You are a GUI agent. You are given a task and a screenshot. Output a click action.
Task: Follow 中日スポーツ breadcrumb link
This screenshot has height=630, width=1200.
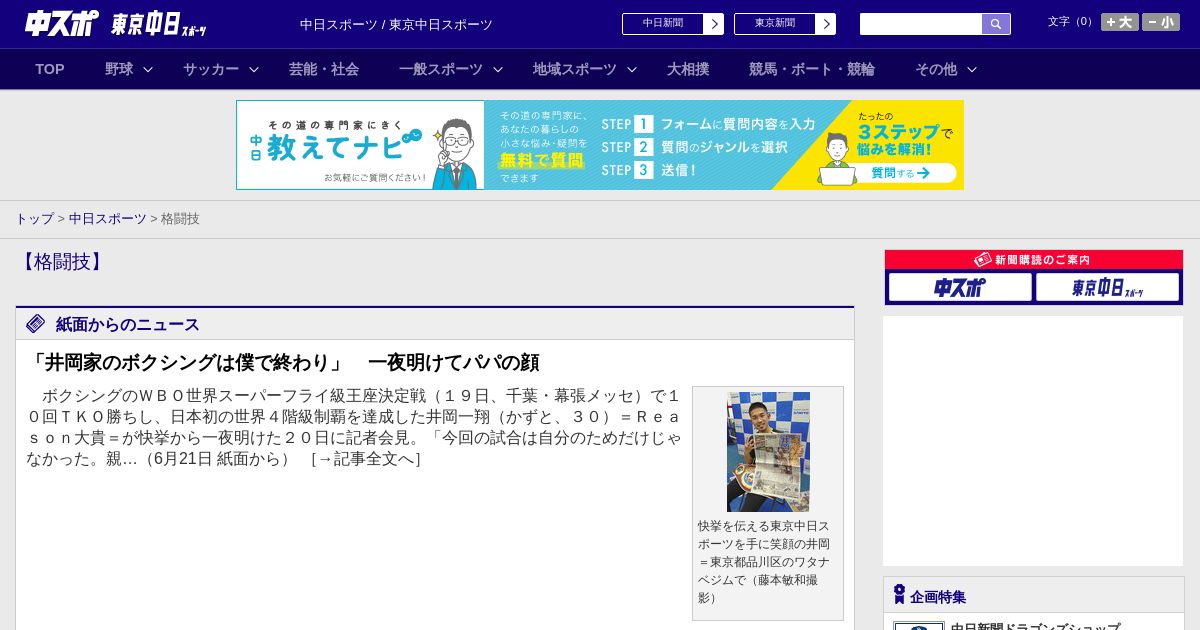(108, 218)
